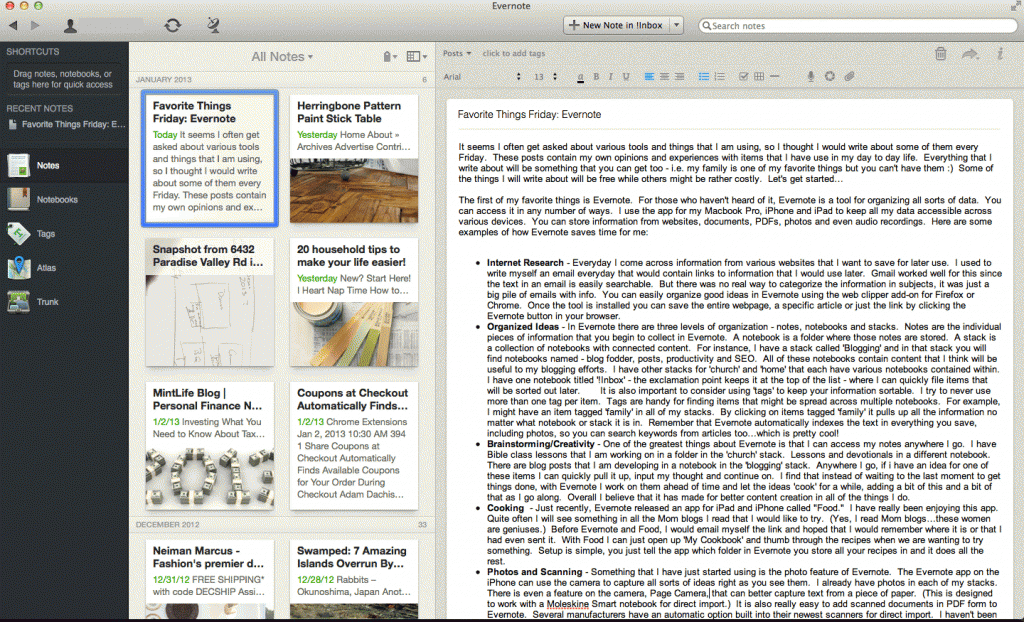Open the All Notes dropdown

pyautogui.click(x=282, y=57)
